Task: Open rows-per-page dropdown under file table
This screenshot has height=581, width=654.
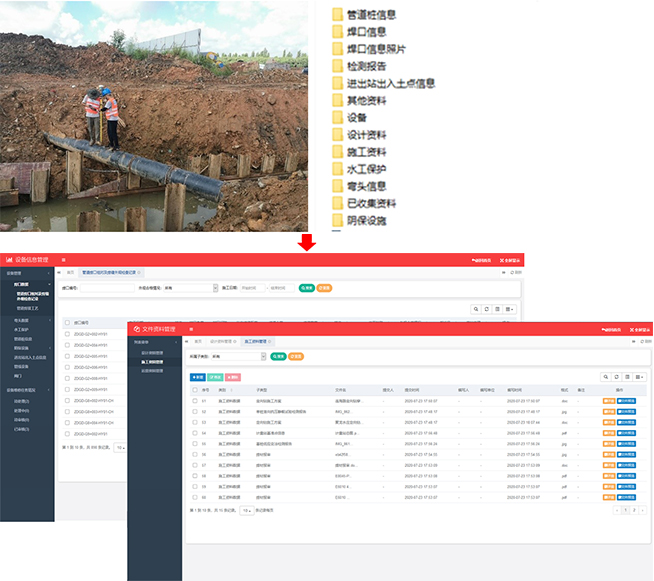Action: pos(245,510)
